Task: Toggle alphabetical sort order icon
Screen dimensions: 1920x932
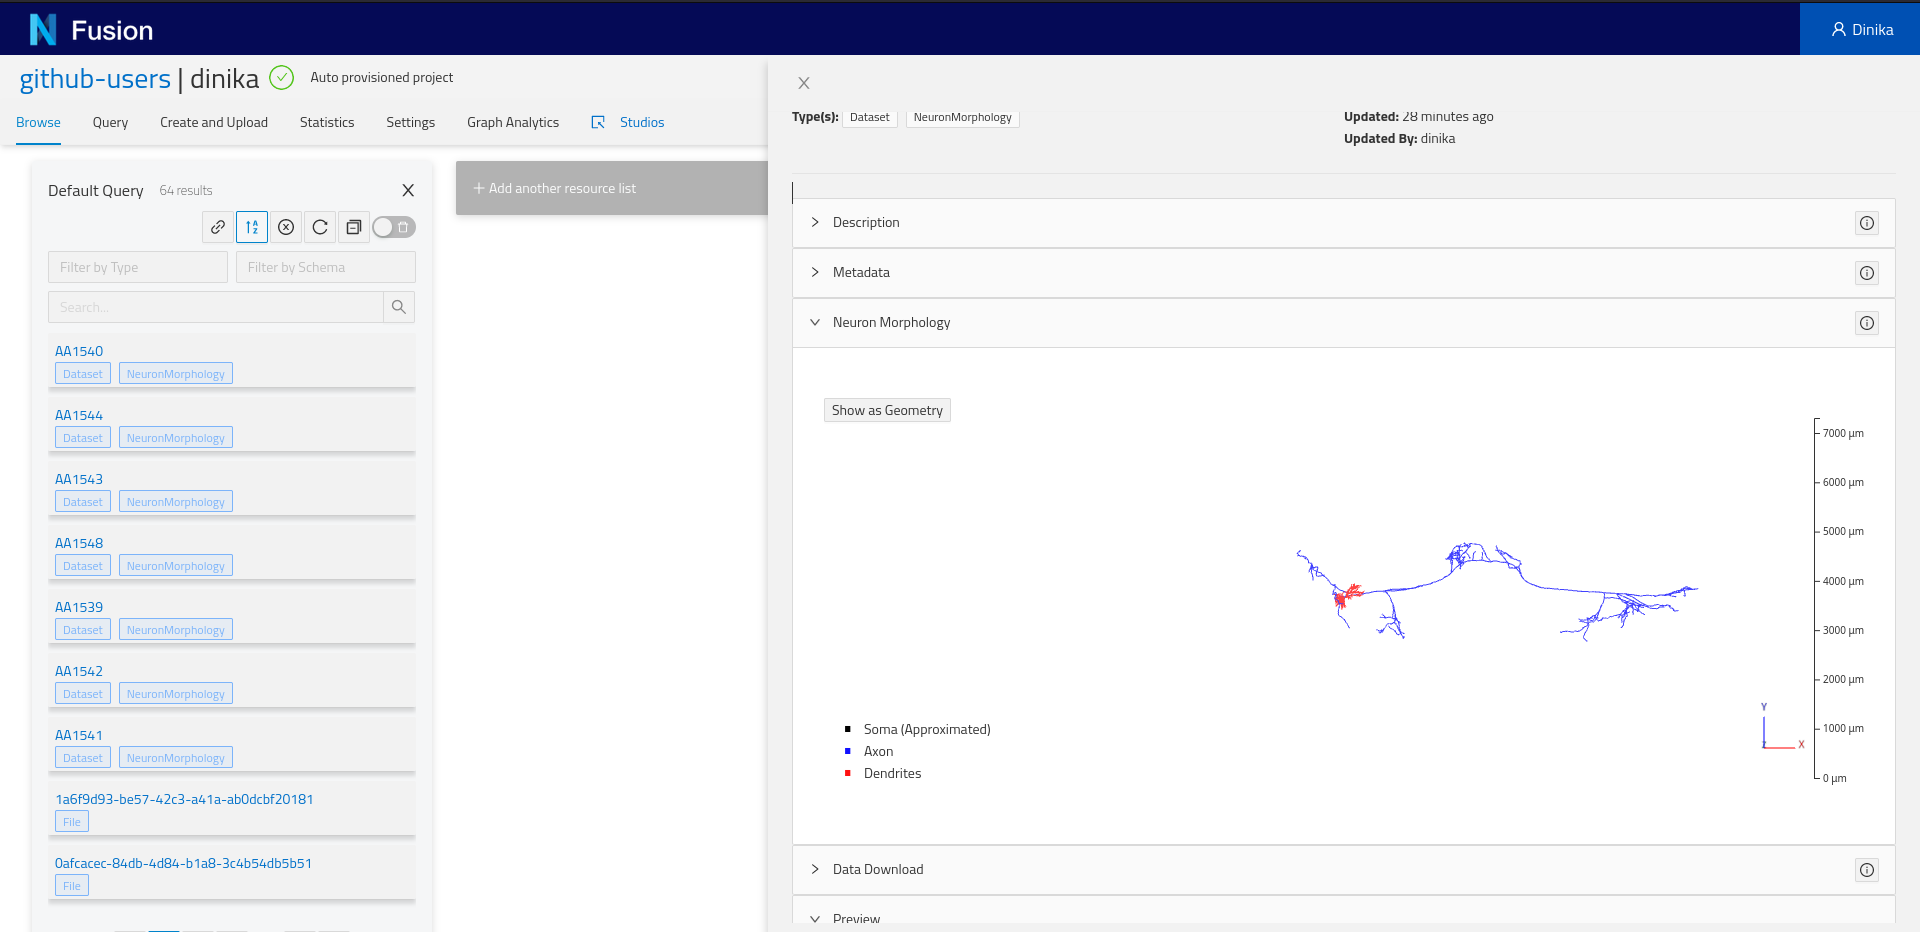Action: pos(252,227)
